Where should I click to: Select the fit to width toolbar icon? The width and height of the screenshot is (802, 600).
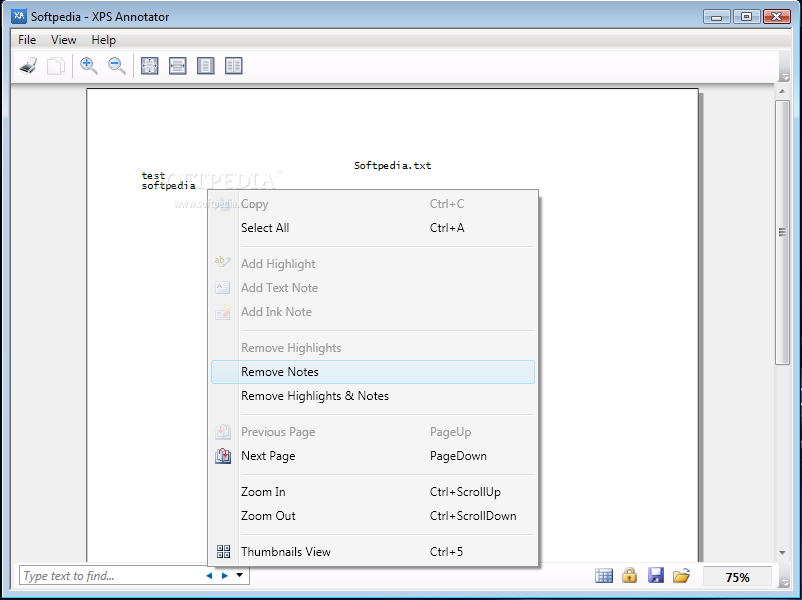pos(177,66)
